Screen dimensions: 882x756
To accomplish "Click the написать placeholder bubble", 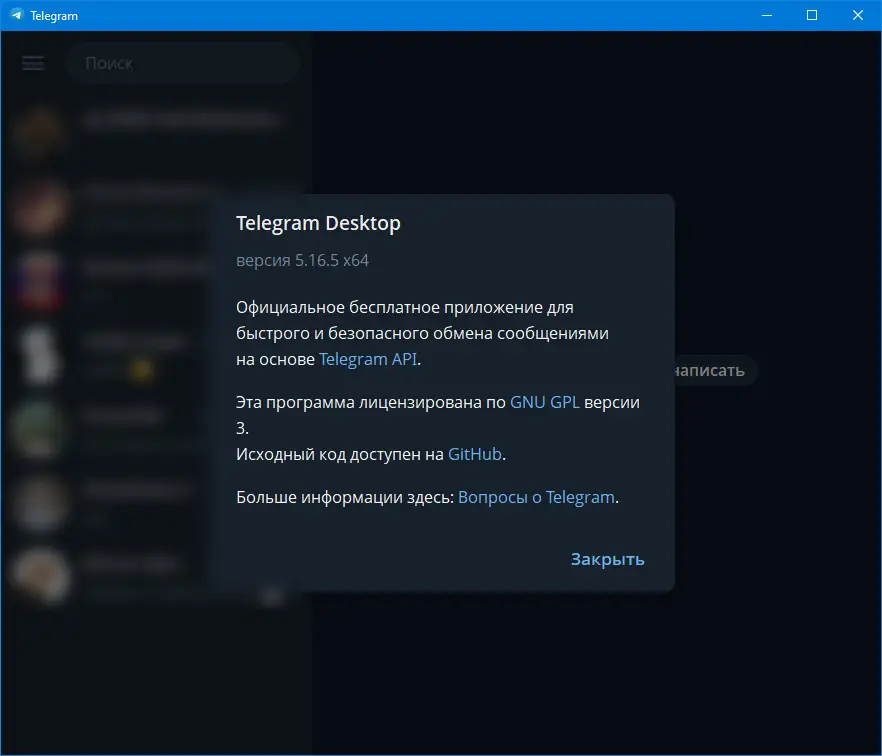I will point(716,371).
